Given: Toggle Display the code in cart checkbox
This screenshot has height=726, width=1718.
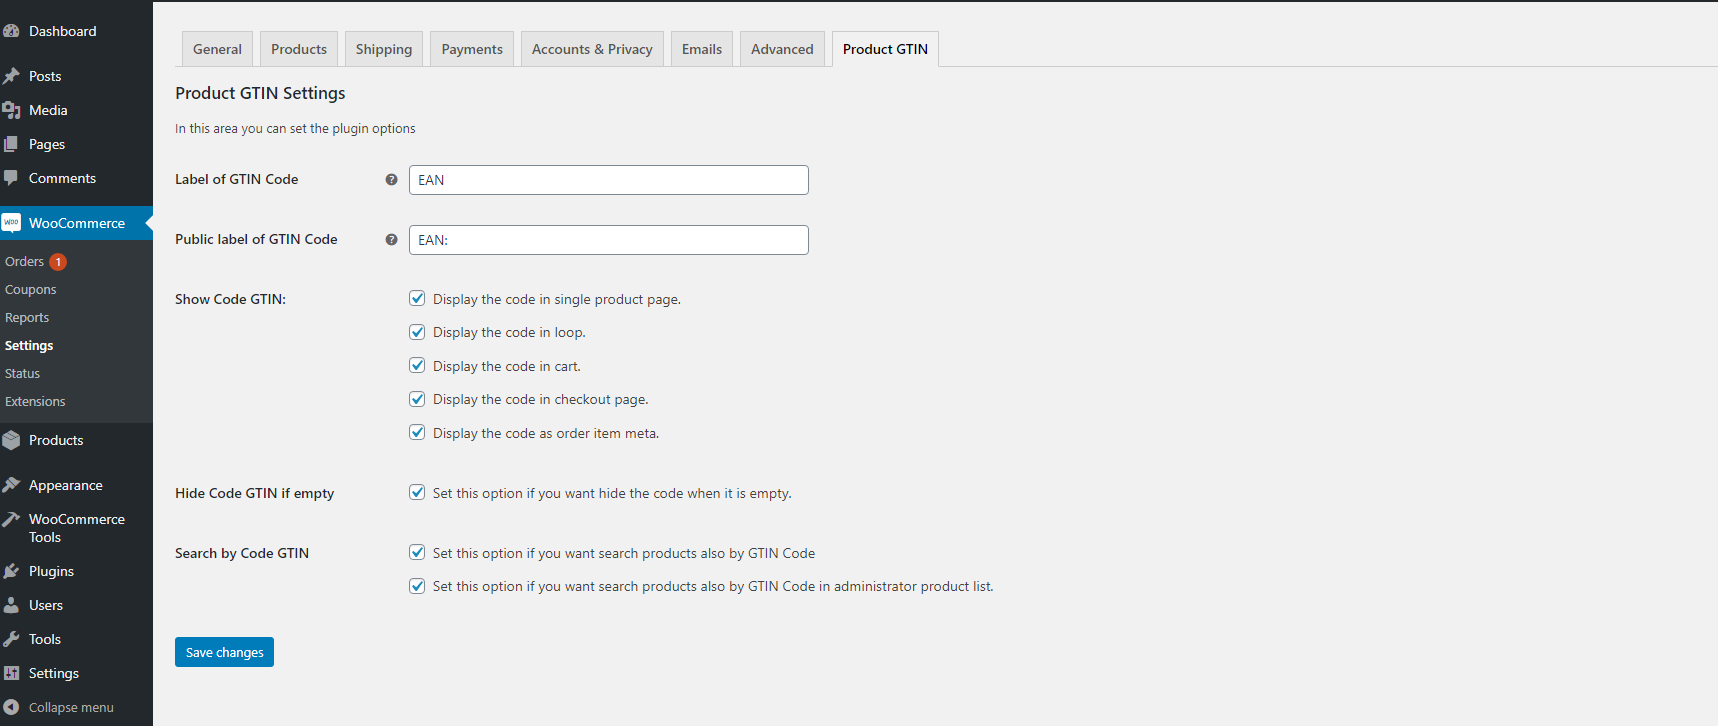Looking at the screenshot, I should [x=417, y=366].
